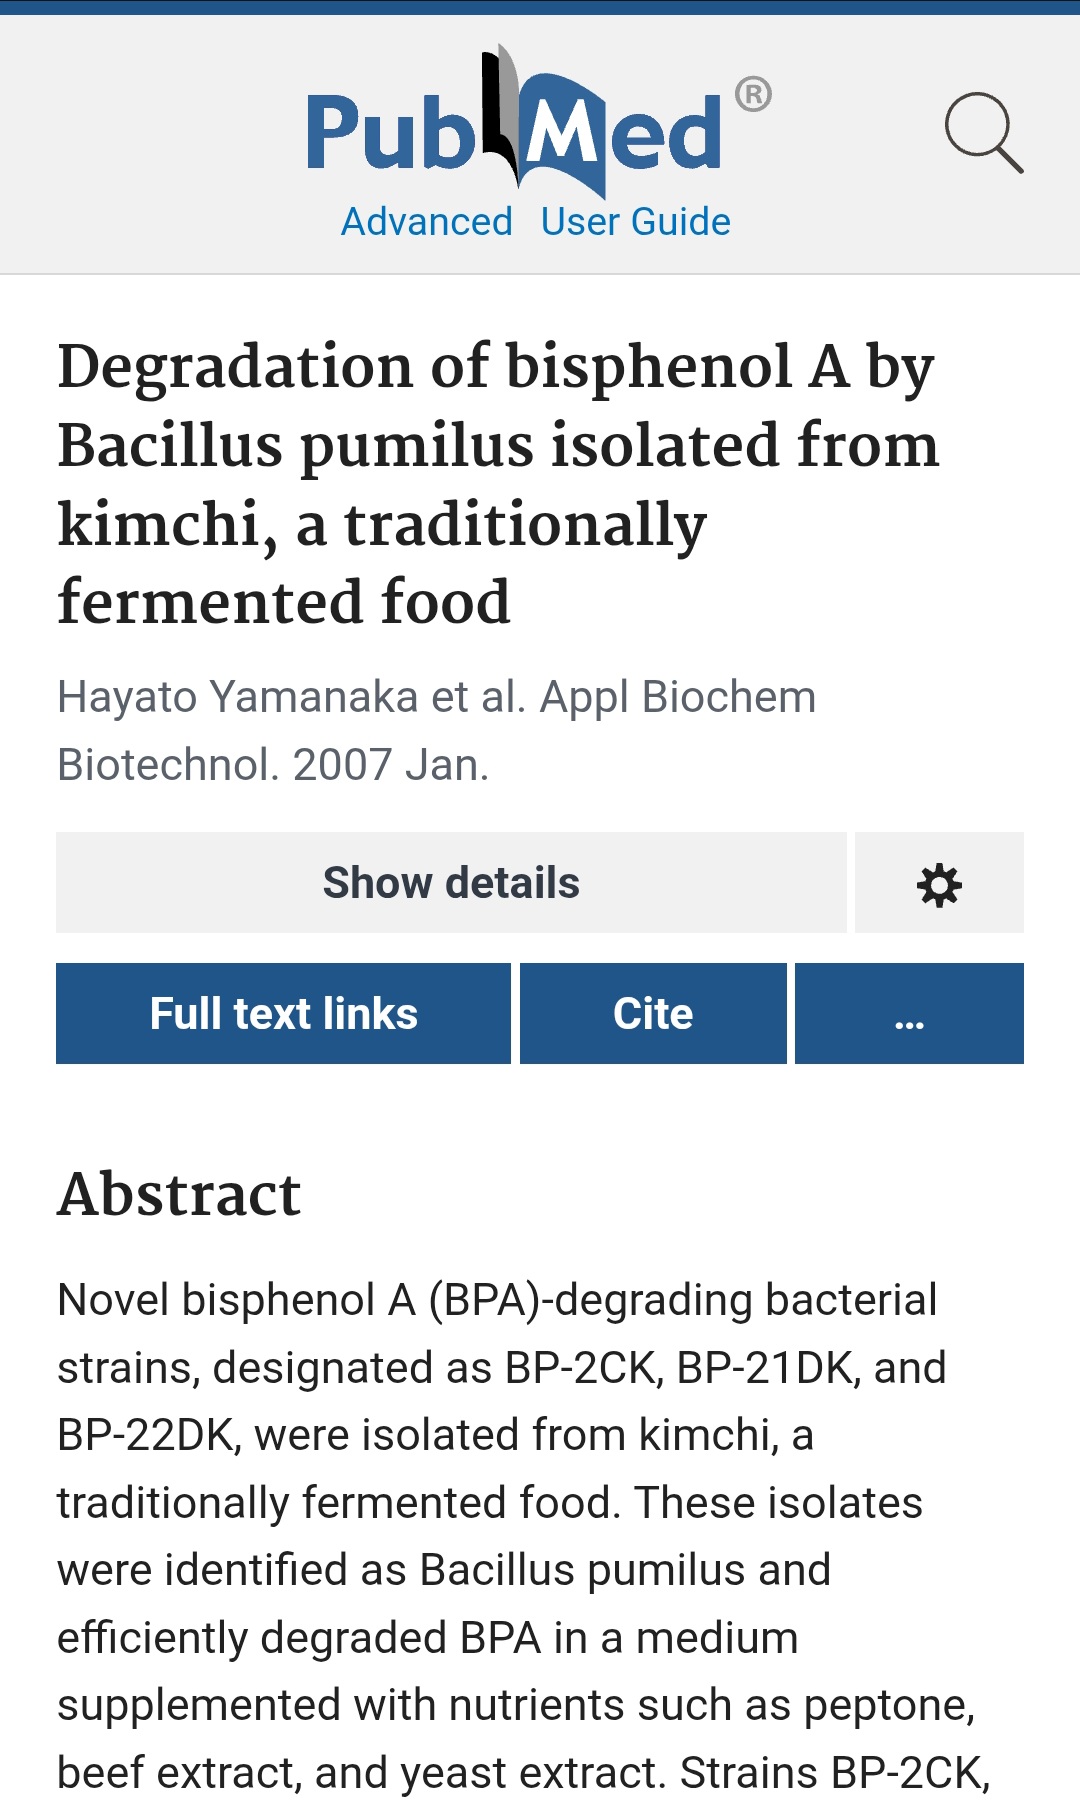1080x1800 pixels.
Task: Tap the publication date 2007 Jan.
Action: 390,765
